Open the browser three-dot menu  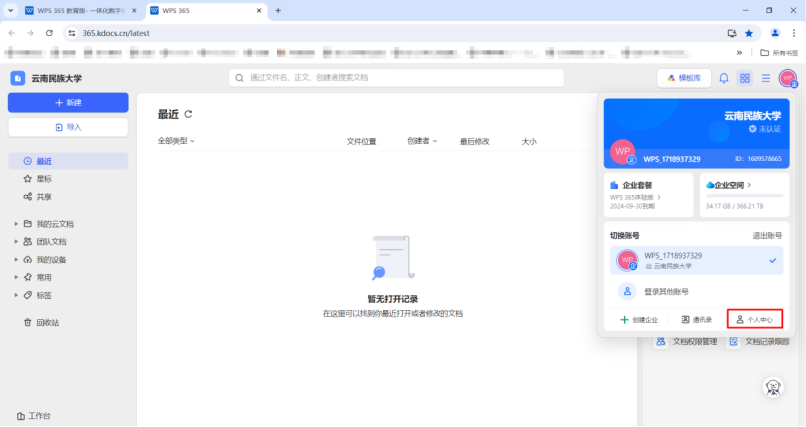pos(794,33)
